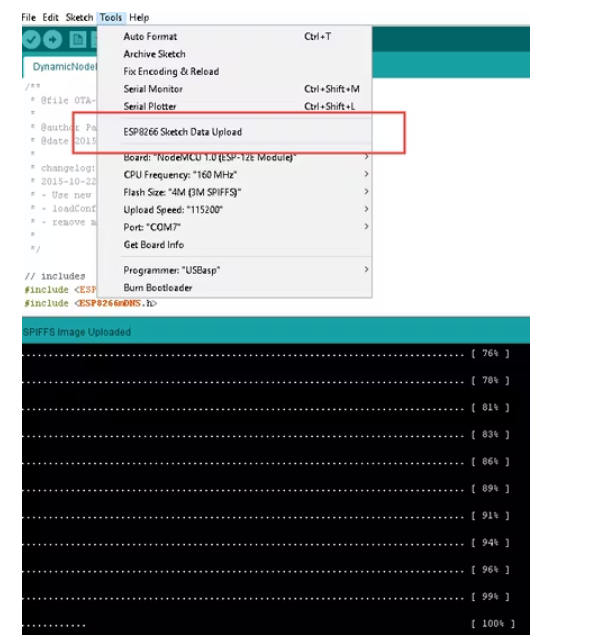Expand the CPU Frequency 160 MHz submenu

(x=235, y=175)
